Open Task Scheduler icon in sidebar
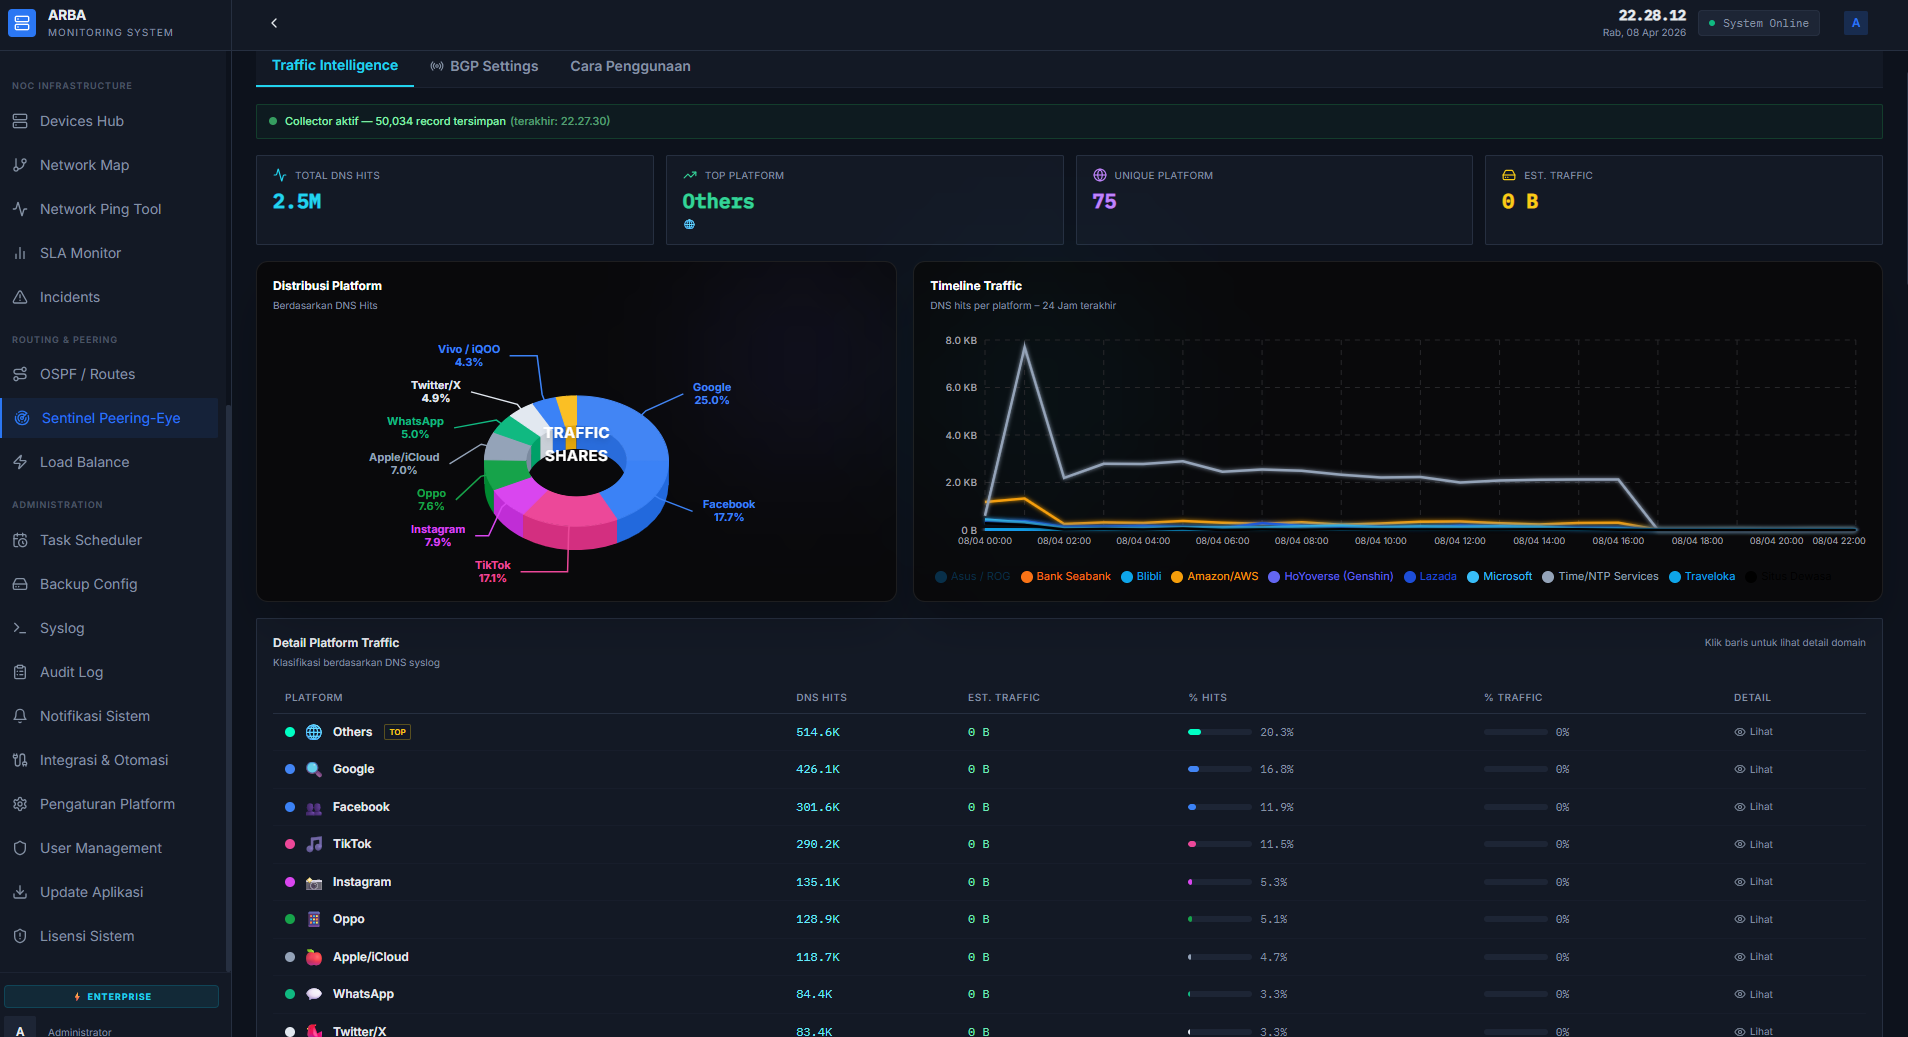 pos(20,540)
